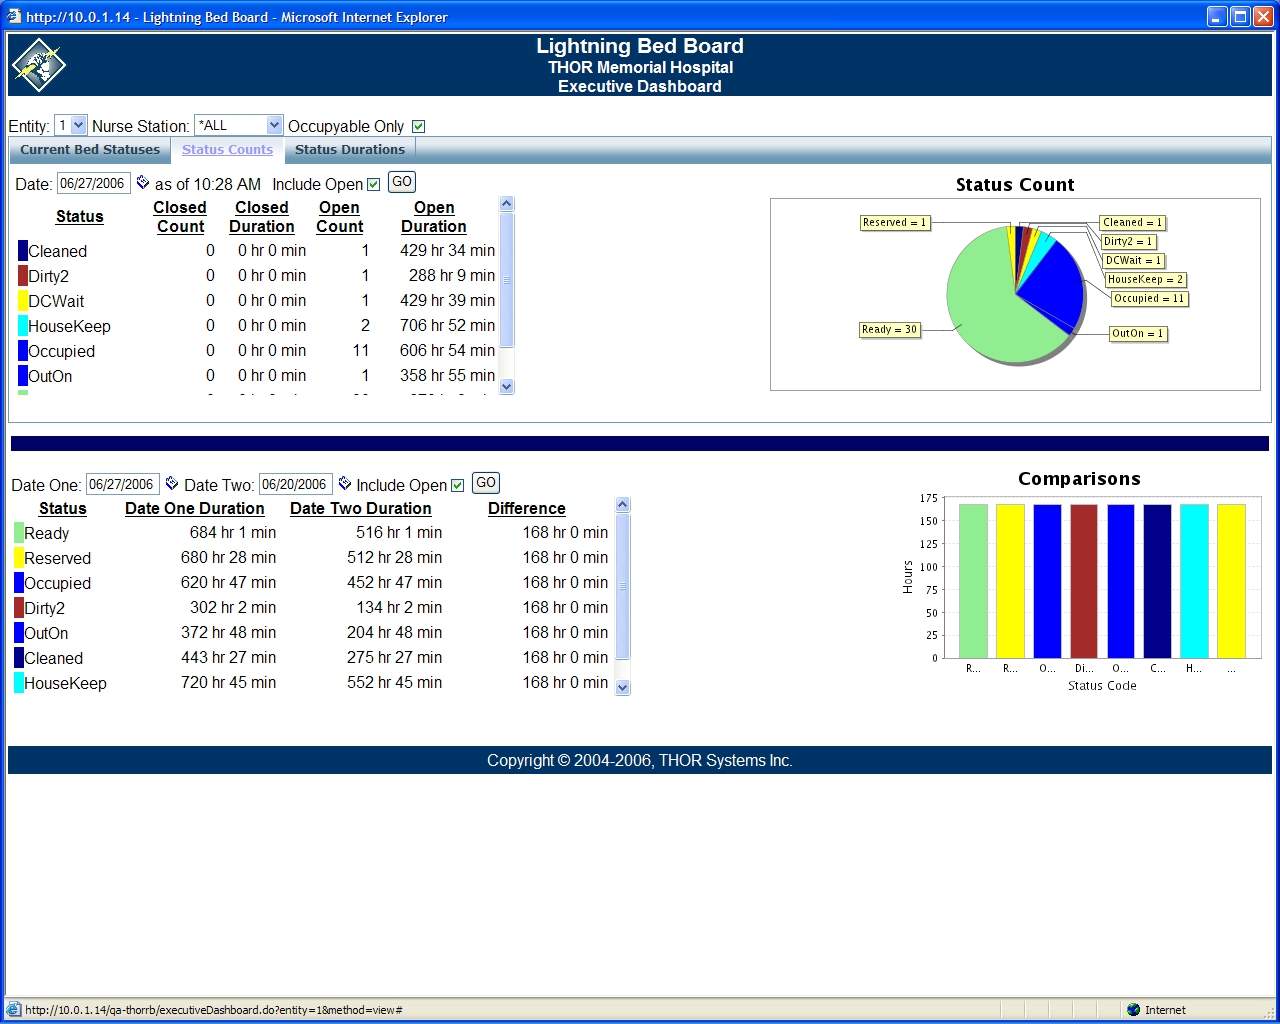Select the Status Counts tab

pos(227,150)
